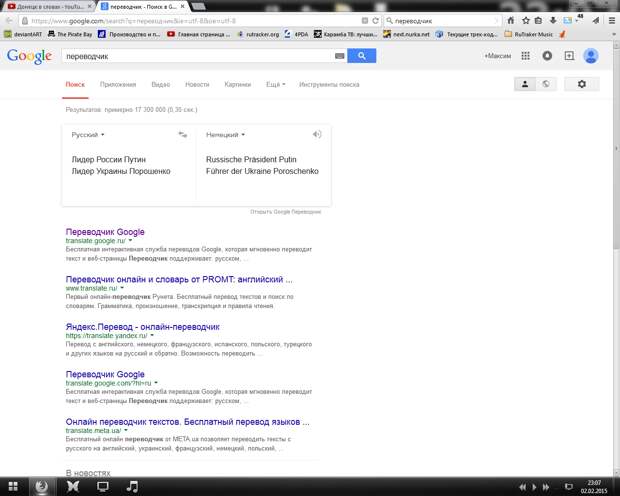Click the Google+ share plus icon
620x496 pixels.
pyautogui.click(x=569, y=56)
